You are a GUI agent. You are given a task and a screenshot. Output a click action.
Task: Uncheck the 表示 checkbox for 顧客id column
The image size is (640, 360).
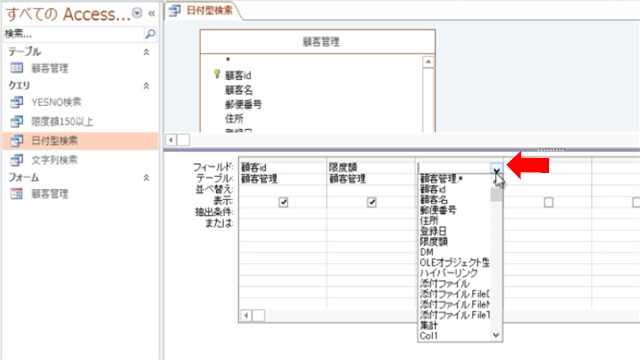[283, 202]
